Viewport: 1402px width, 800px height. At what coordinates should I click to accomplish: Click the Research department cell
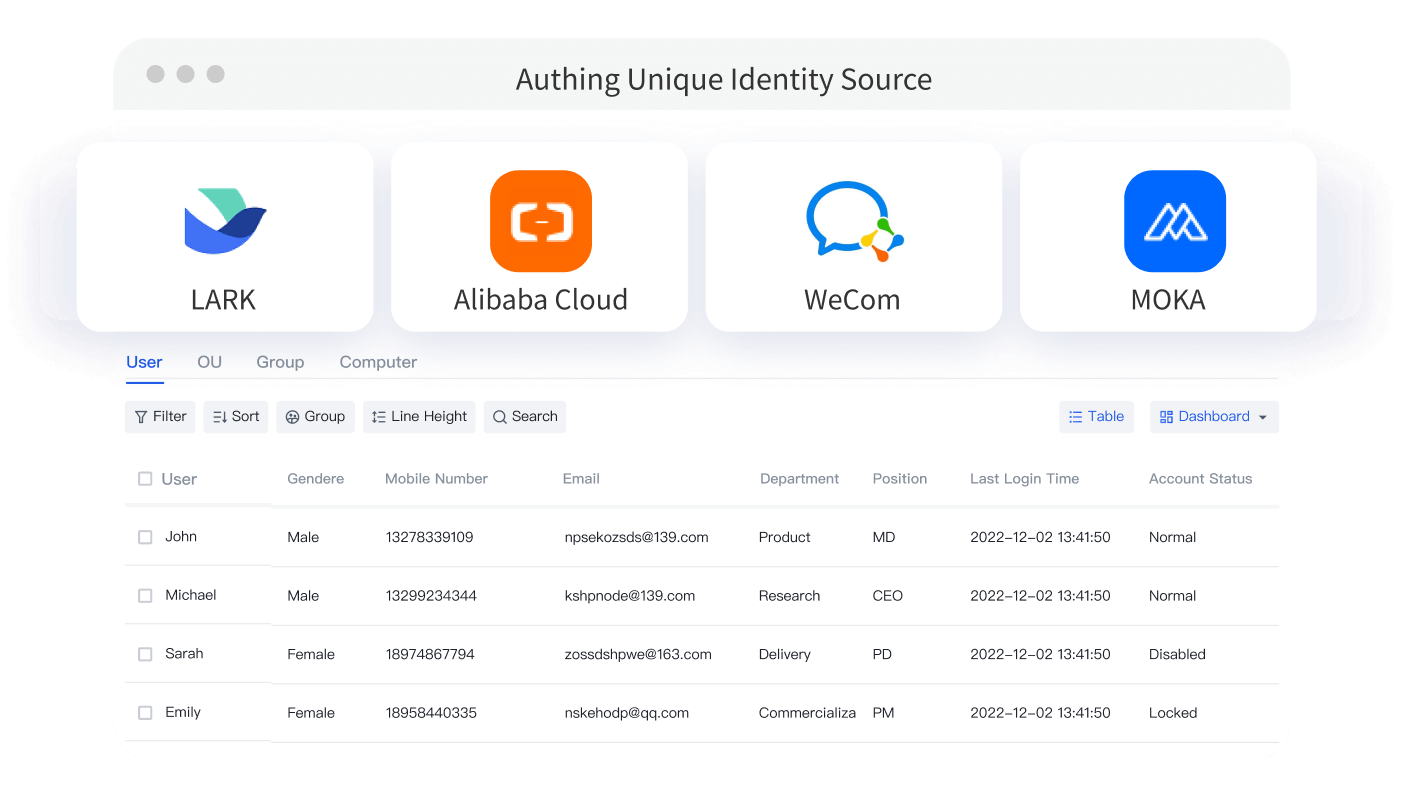point(790,596)
